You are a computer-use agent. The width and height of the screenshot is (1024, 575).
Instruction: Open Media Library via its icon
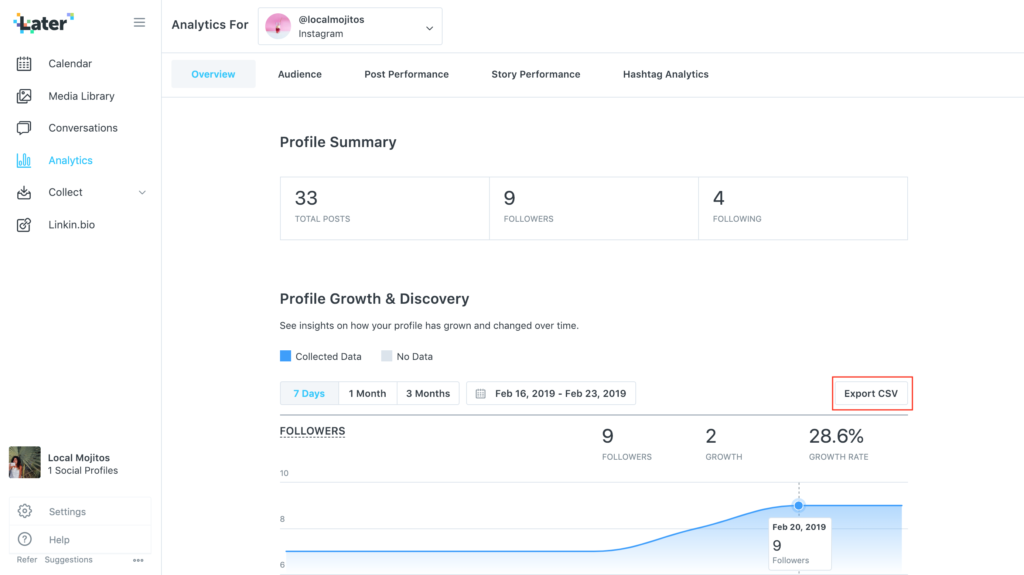(x=24, y=96)
